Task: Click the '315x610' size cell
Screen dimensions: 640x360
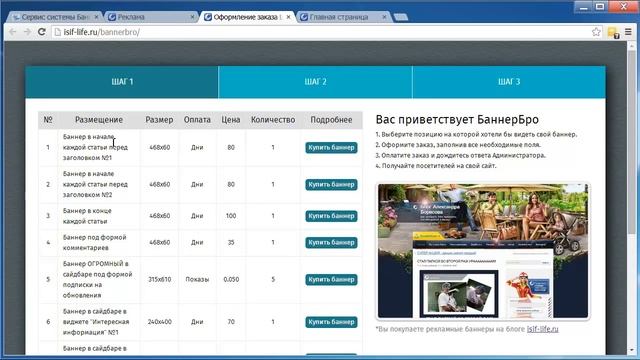Action: coord(160,280)
